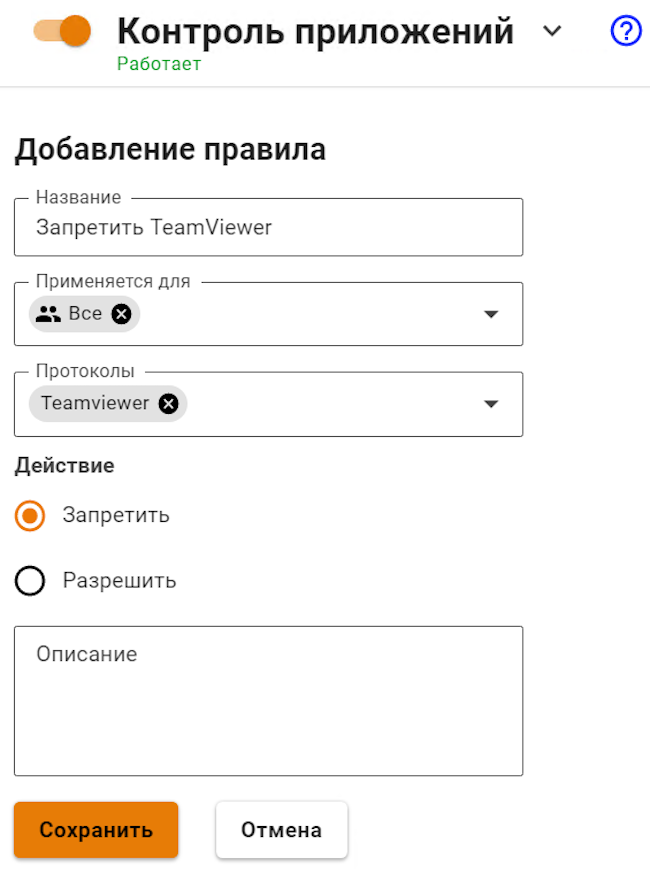This screenshot has width=650, height=873.
Task: Click the Название text field
Action: [x=268, y=227]
